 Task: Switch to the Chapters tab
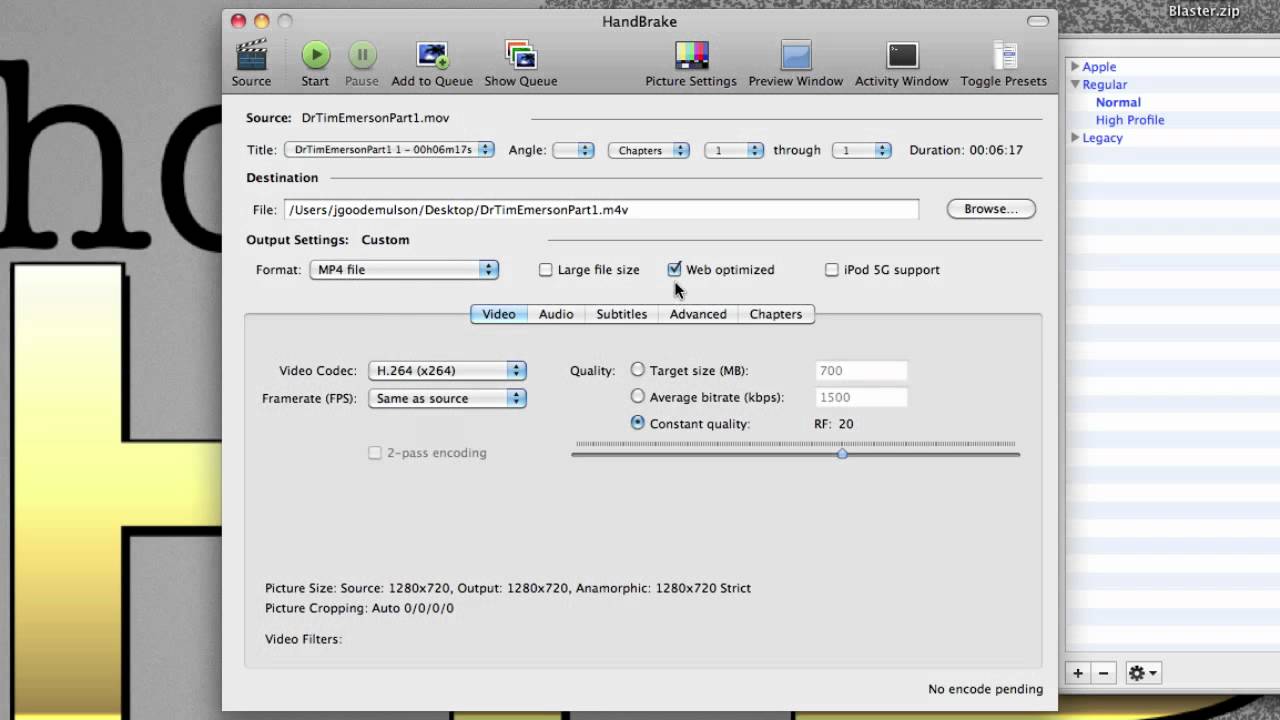(x=776, y=314)
